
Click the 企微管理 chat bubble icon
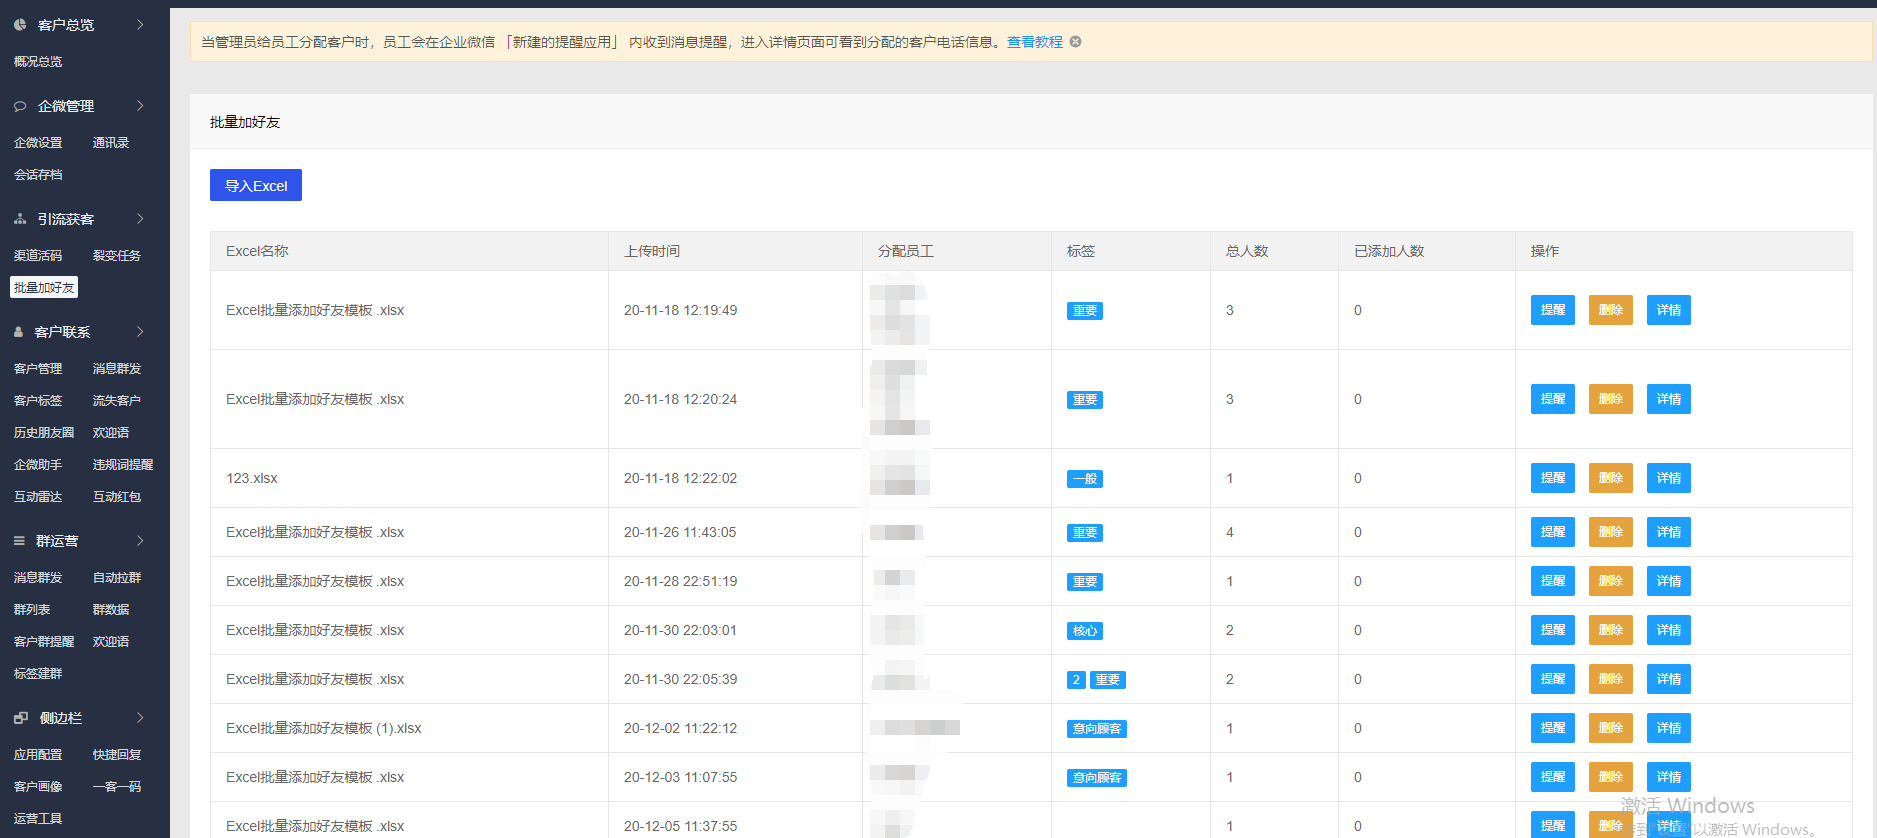click(20, 106)
